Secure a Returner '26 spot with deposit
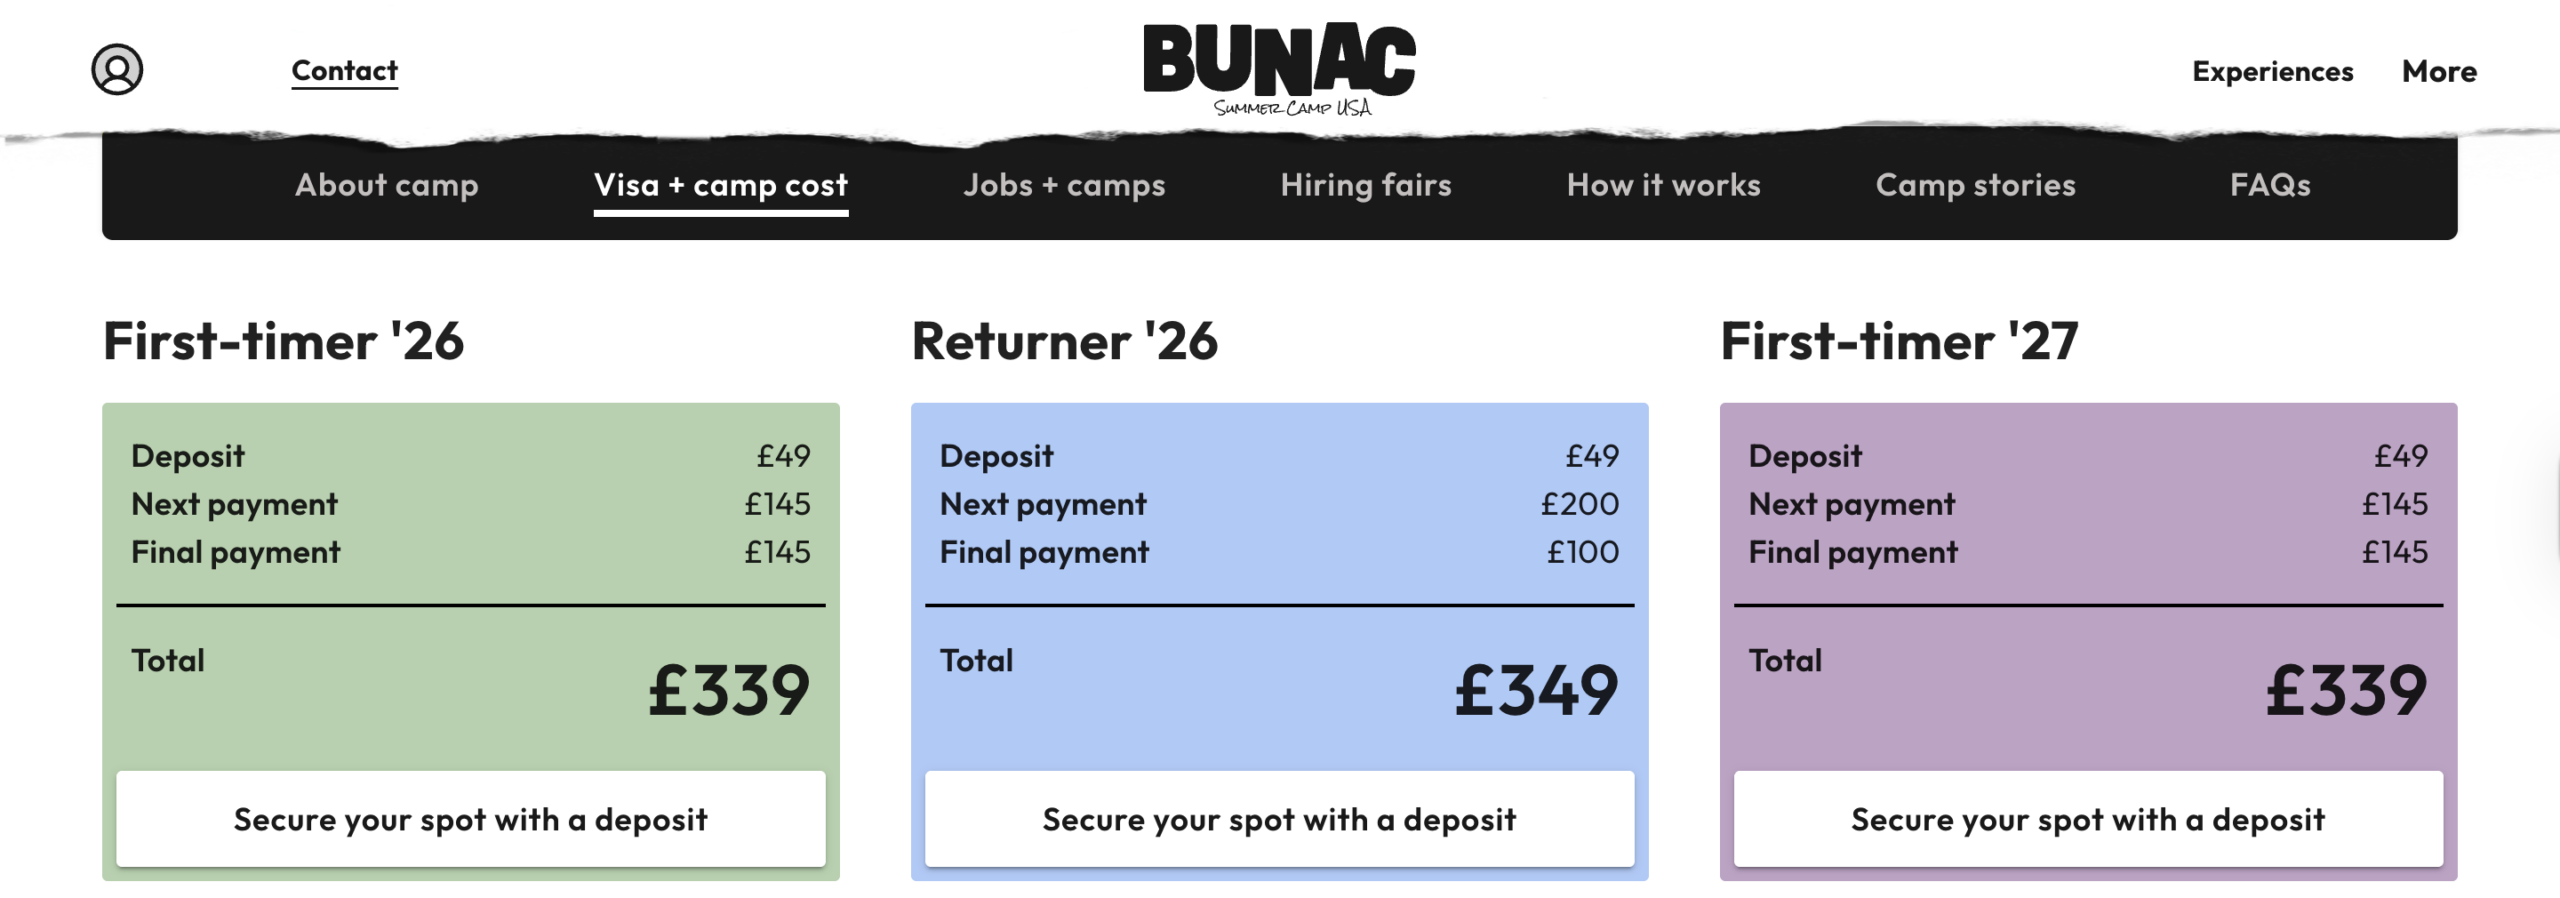 (1280, 819)
